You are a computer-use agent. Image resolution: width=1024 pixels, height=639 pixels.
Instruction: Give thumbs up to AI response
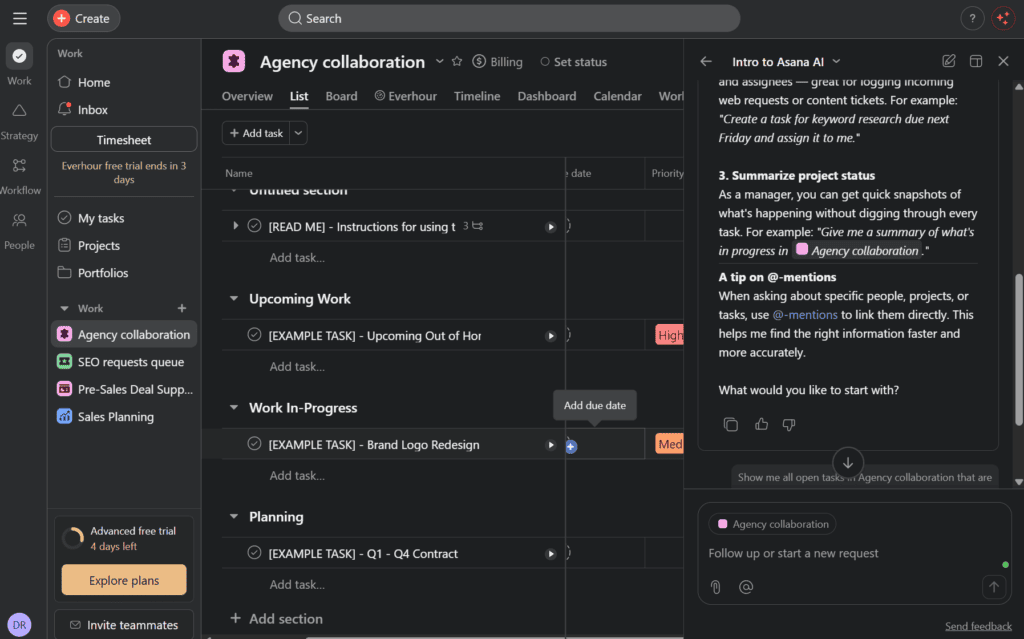(x=761, y=425)
